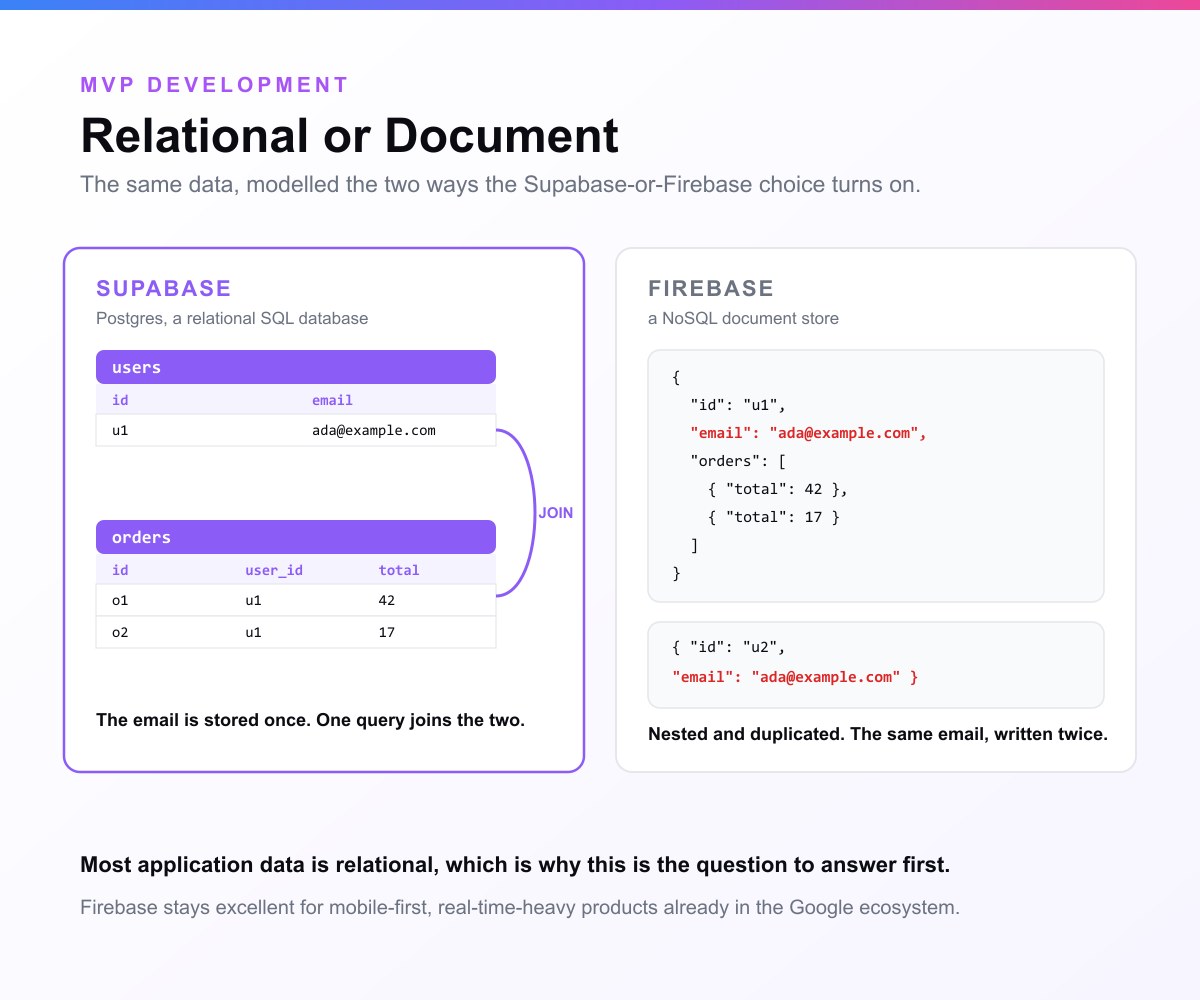Screen dimensions: 1200x1000
Task: Click the Most application data is relational statement
Action: coord(515,866)
